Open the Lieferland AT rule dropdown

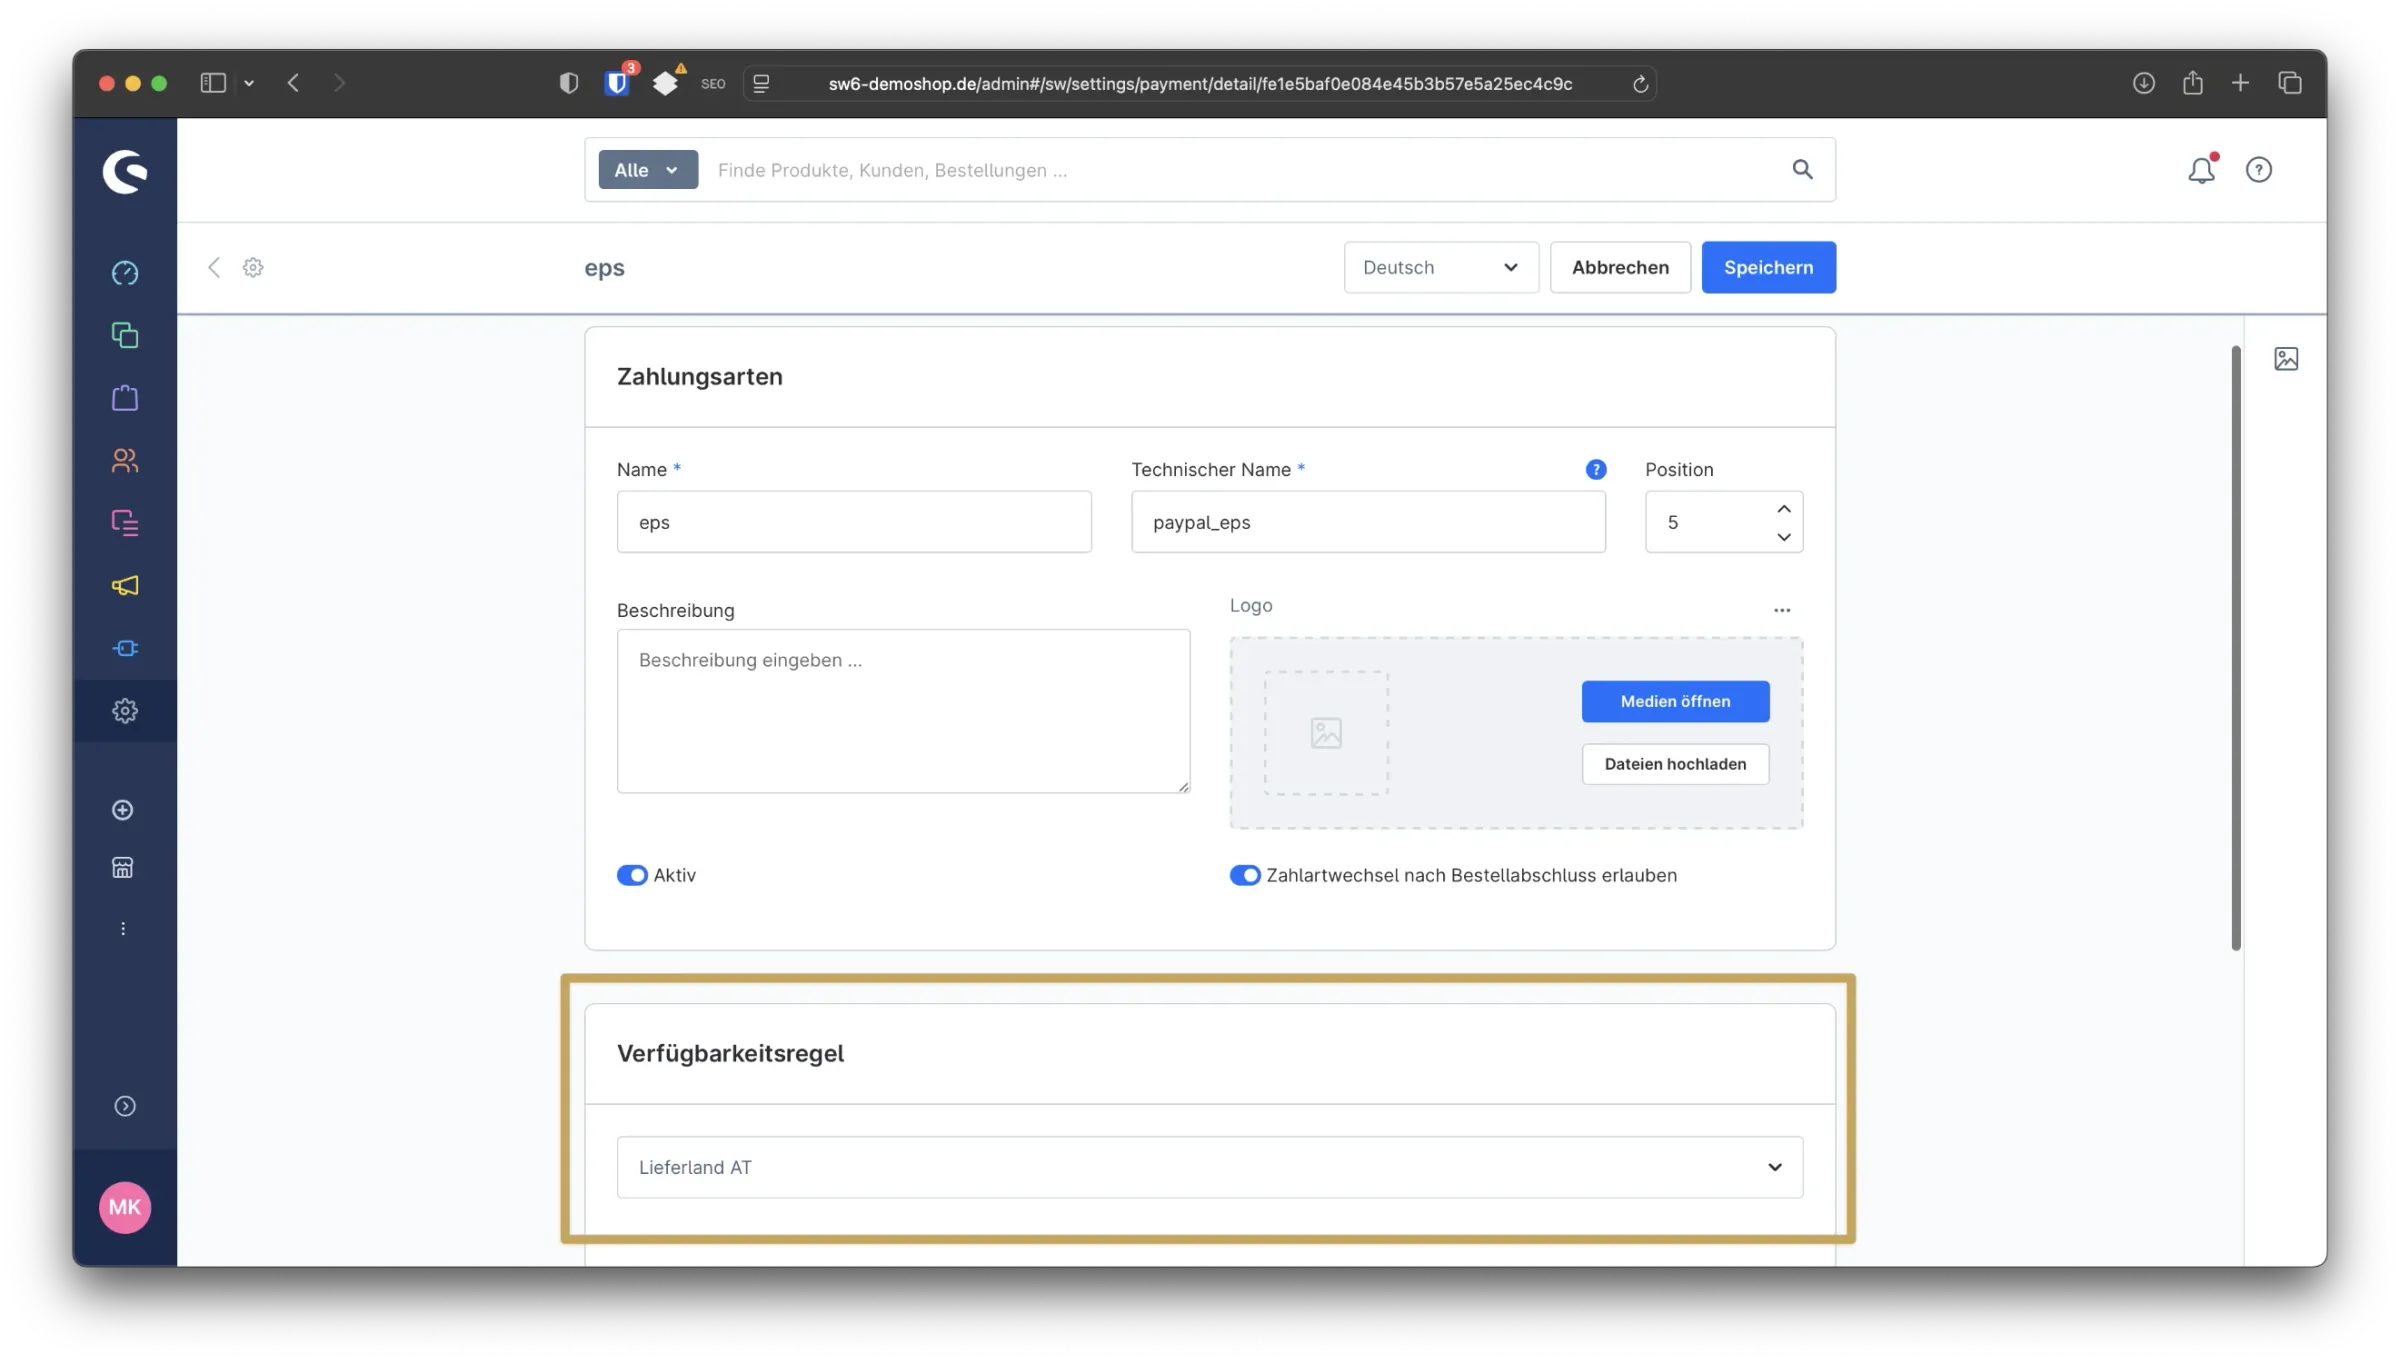(1209, 1167)
